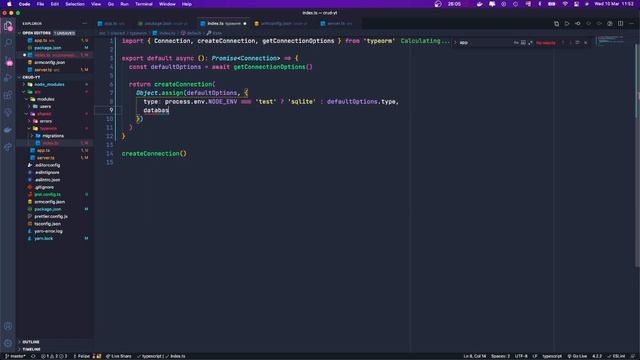Click the UTF-8 encoding in status bar

(521, 356)
